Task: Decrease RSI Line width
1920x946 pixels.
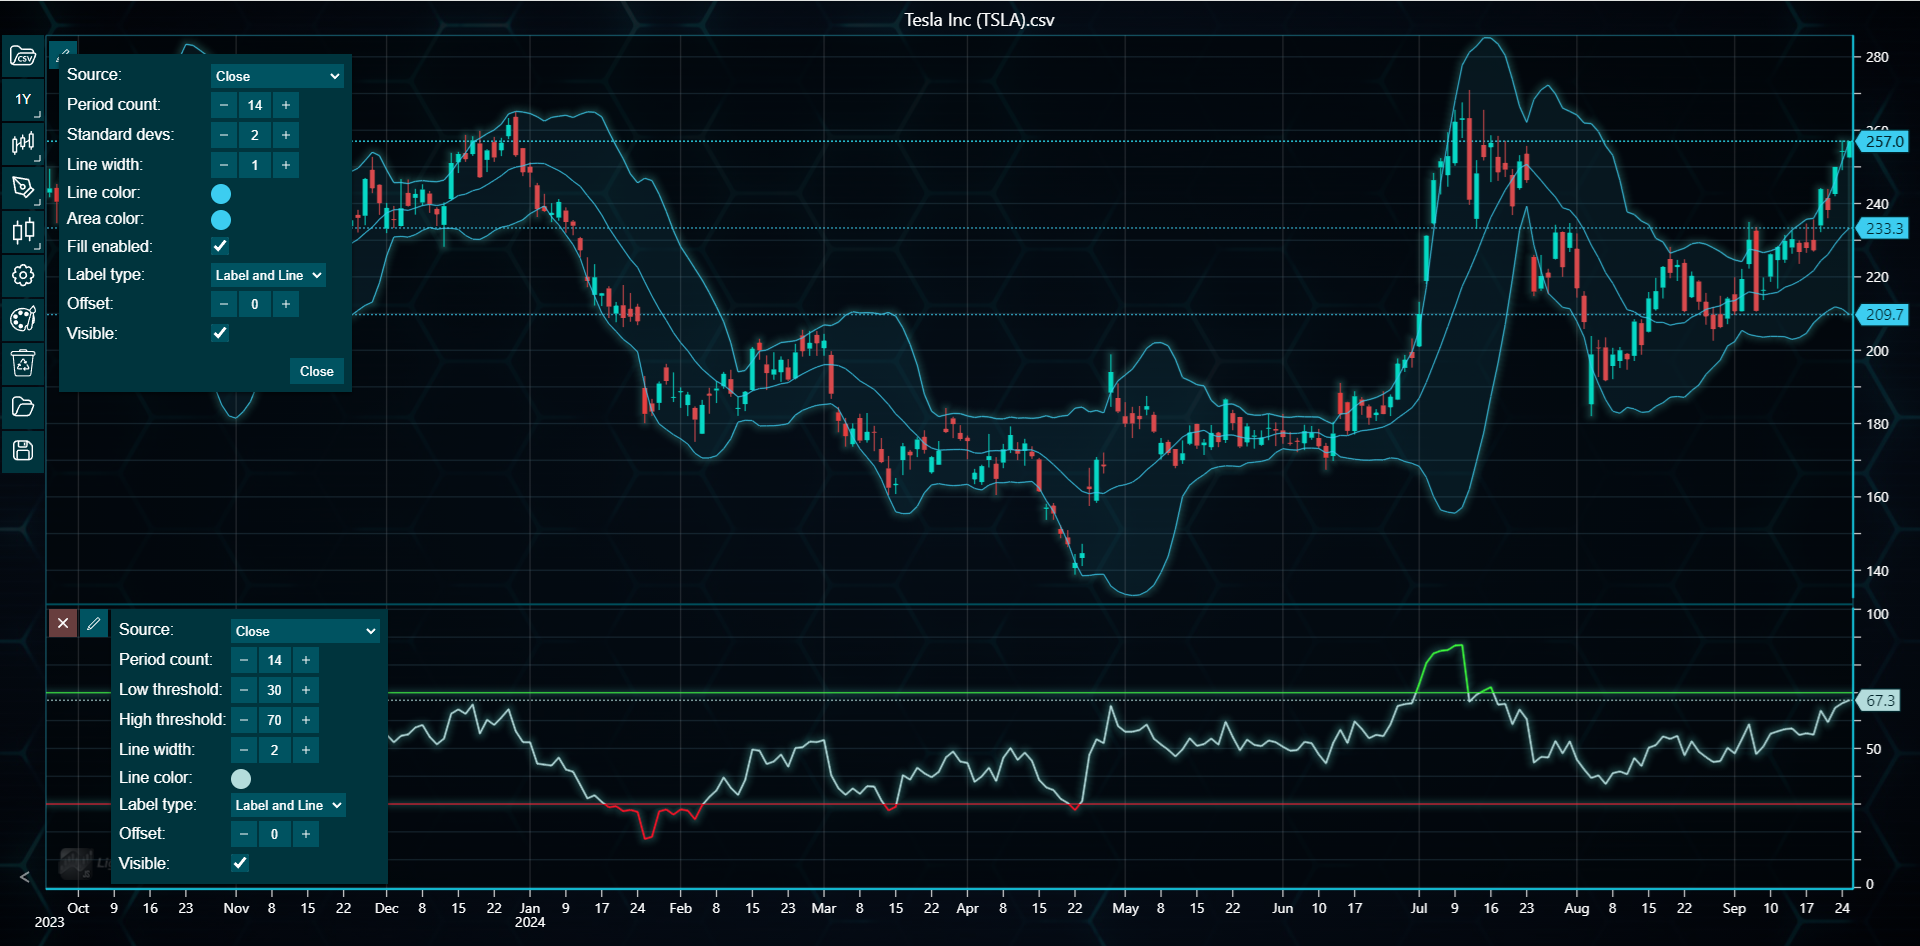Action: click(x=244, y=750)
